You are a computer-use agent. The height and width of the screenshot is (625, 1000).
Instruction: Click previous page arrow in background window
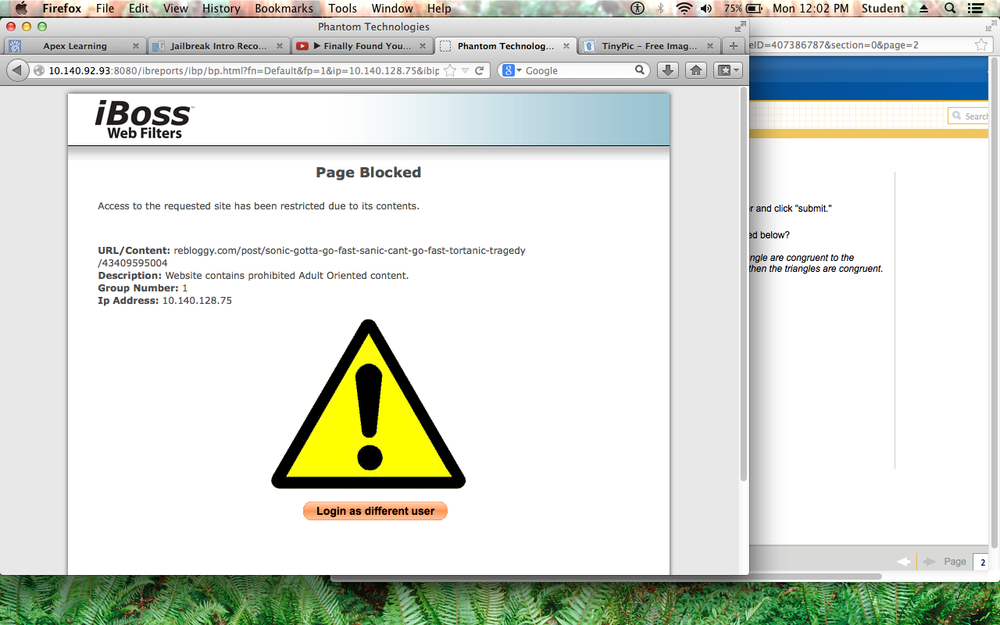pos(903,561)
